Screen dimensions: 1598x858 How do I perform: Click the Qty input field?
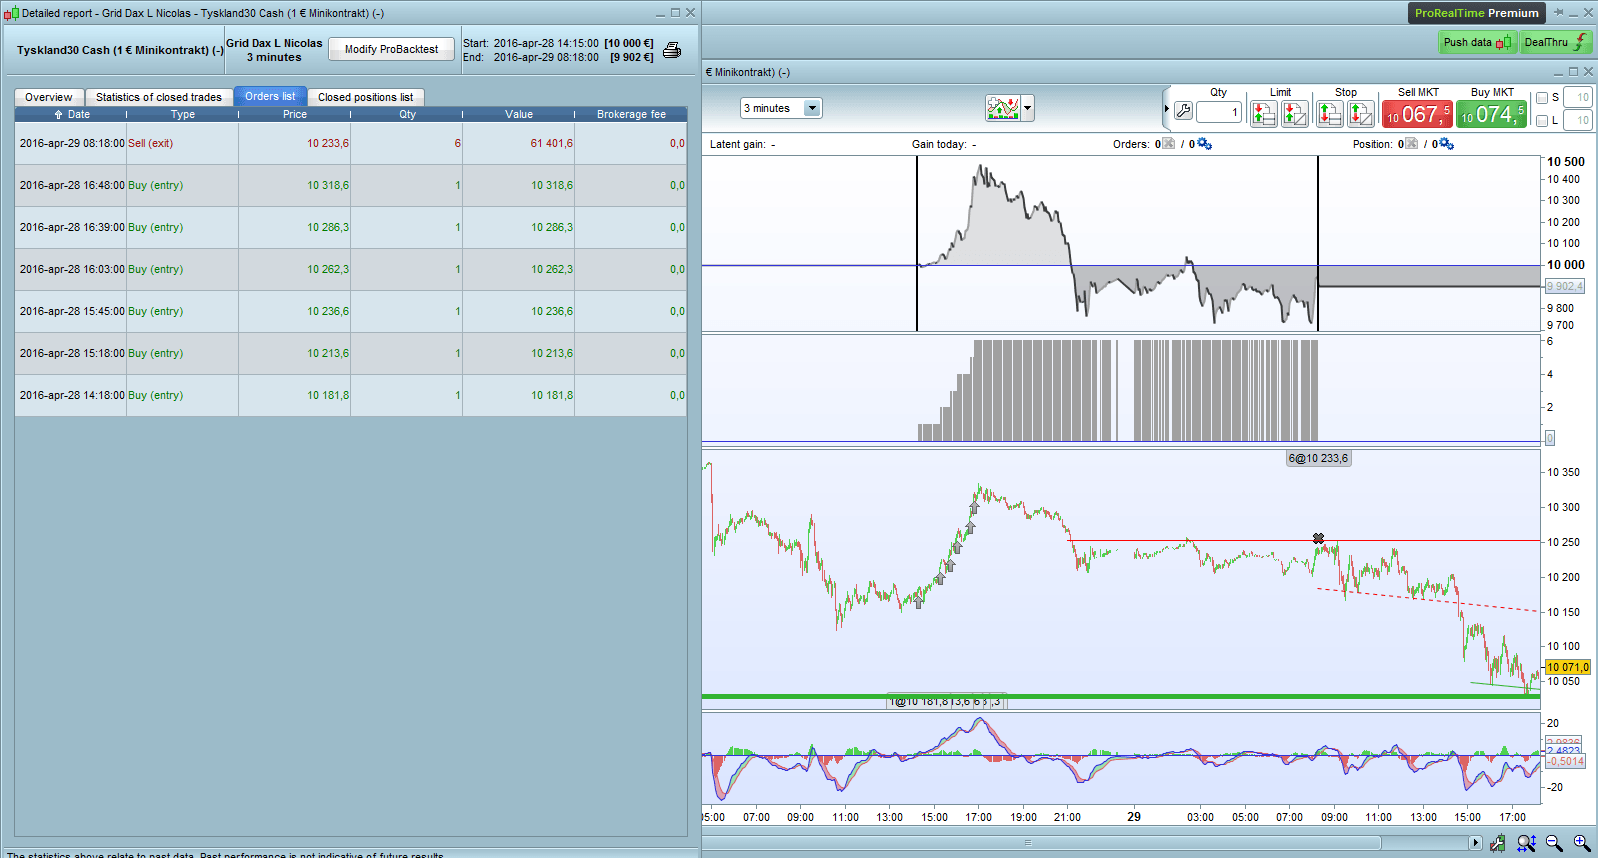[1218, 112]
